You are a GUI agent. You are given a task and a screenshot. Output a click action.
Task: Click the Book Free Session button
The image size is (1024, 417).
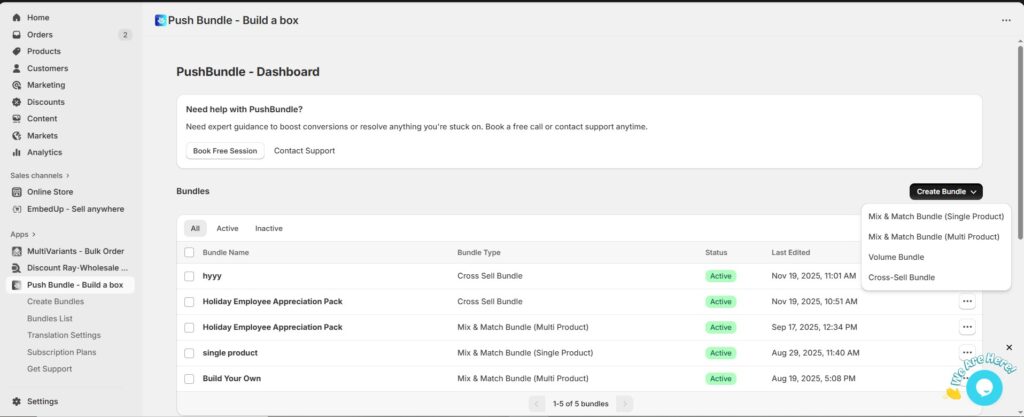(225, 151)
